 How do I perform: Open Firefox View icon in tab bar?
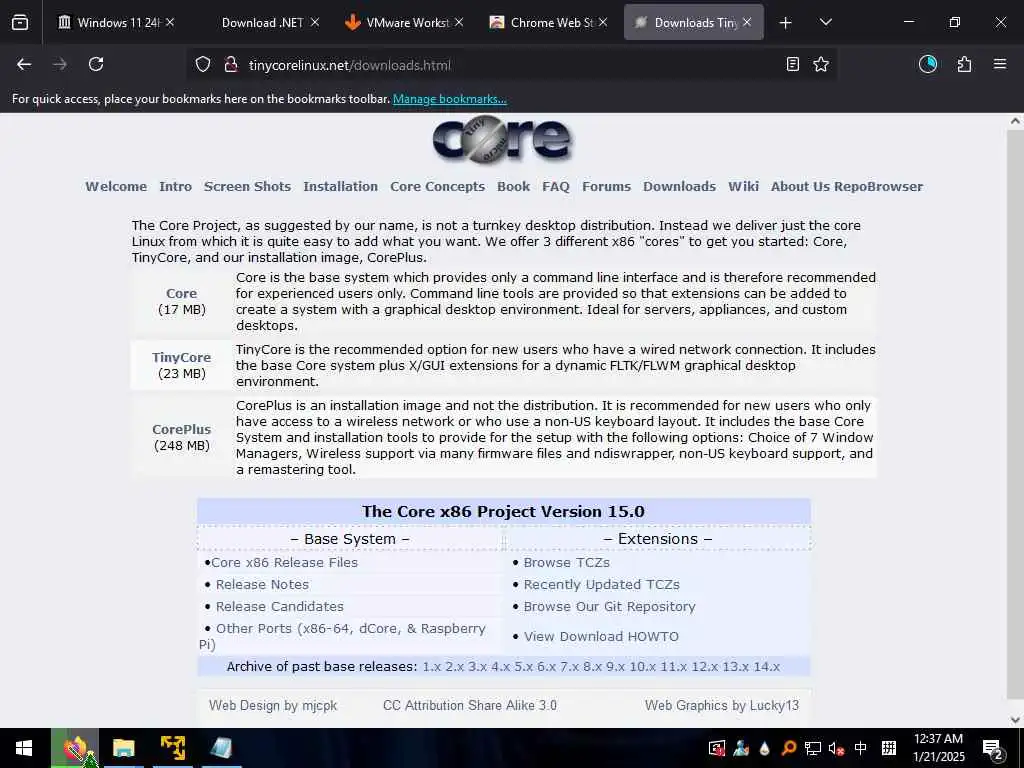coord(20,22)
